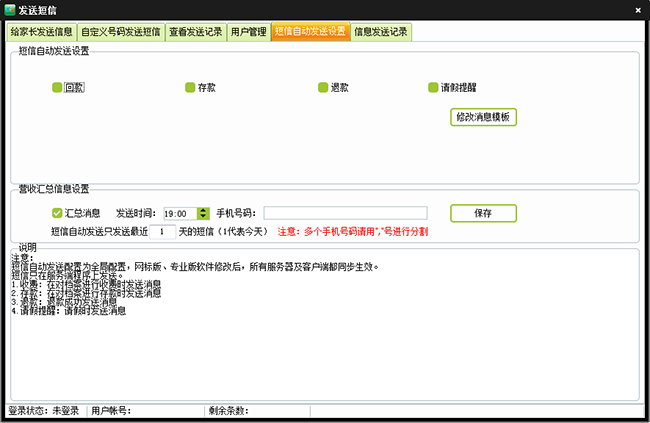
Task: Increase send time with the up arrow
Action: point(203,209)
